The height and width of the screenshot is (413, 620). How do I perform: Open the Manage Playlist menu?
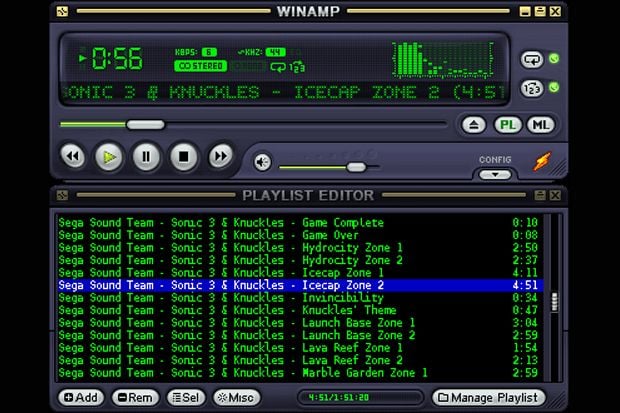click(x=489, y=397)
